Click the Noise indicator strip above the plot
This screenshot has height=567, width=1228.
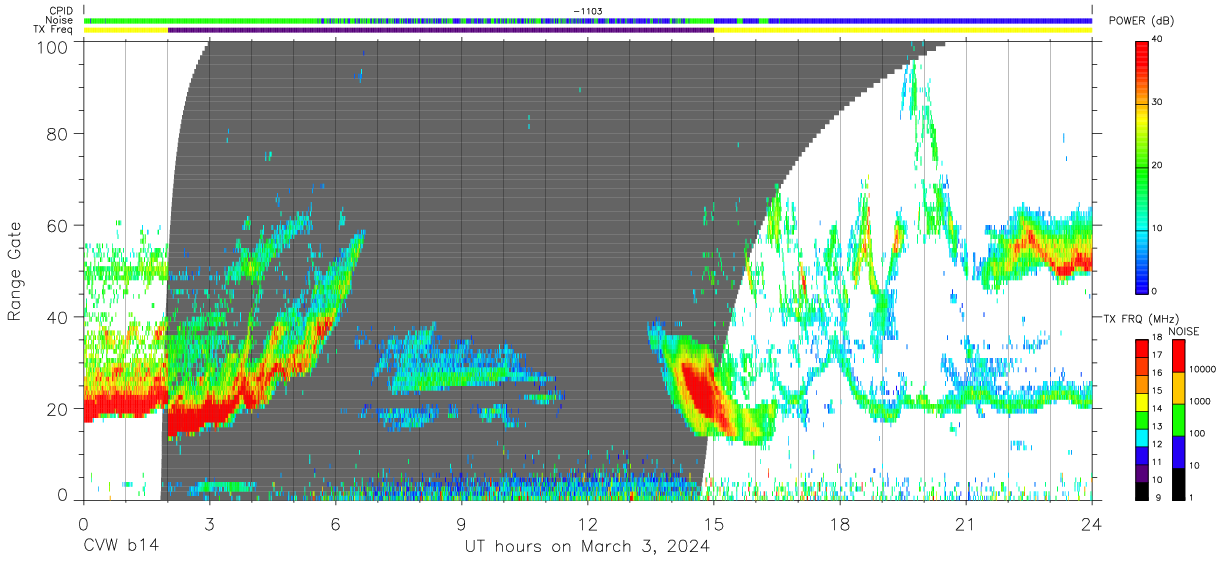pos(587,20)
